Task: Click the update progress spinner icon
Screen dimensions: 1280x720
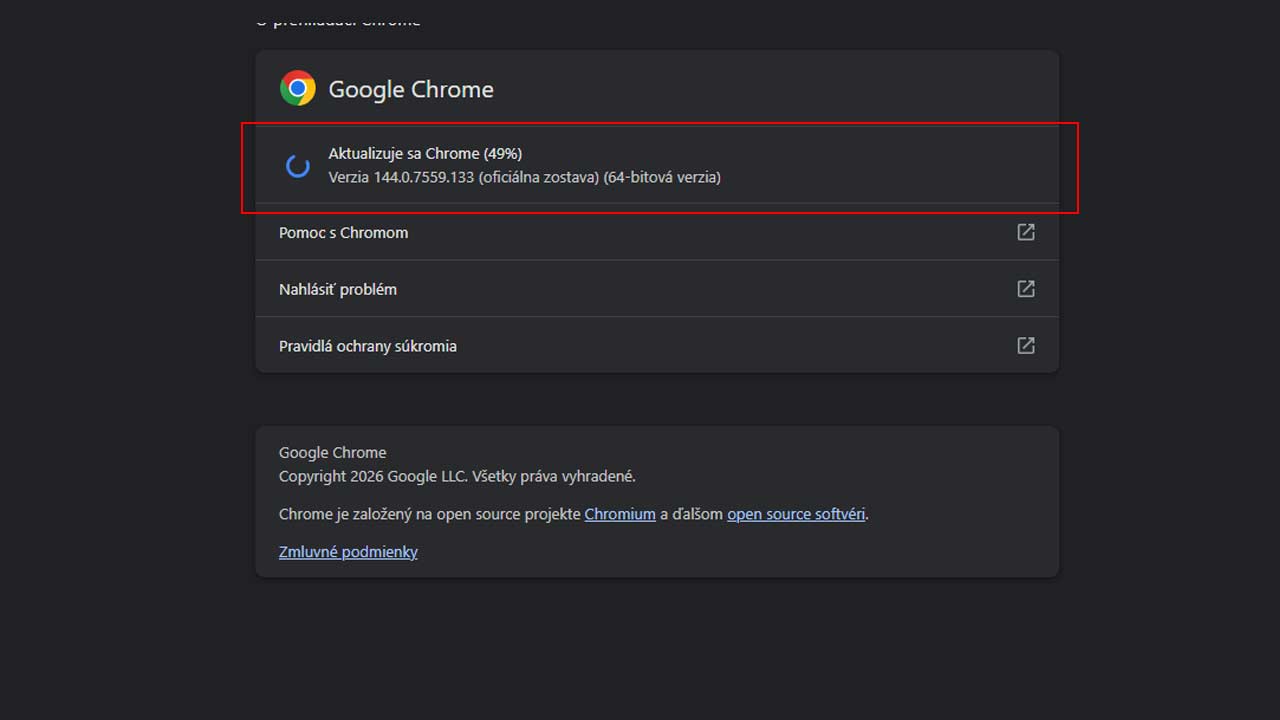Action: (298, 166)
